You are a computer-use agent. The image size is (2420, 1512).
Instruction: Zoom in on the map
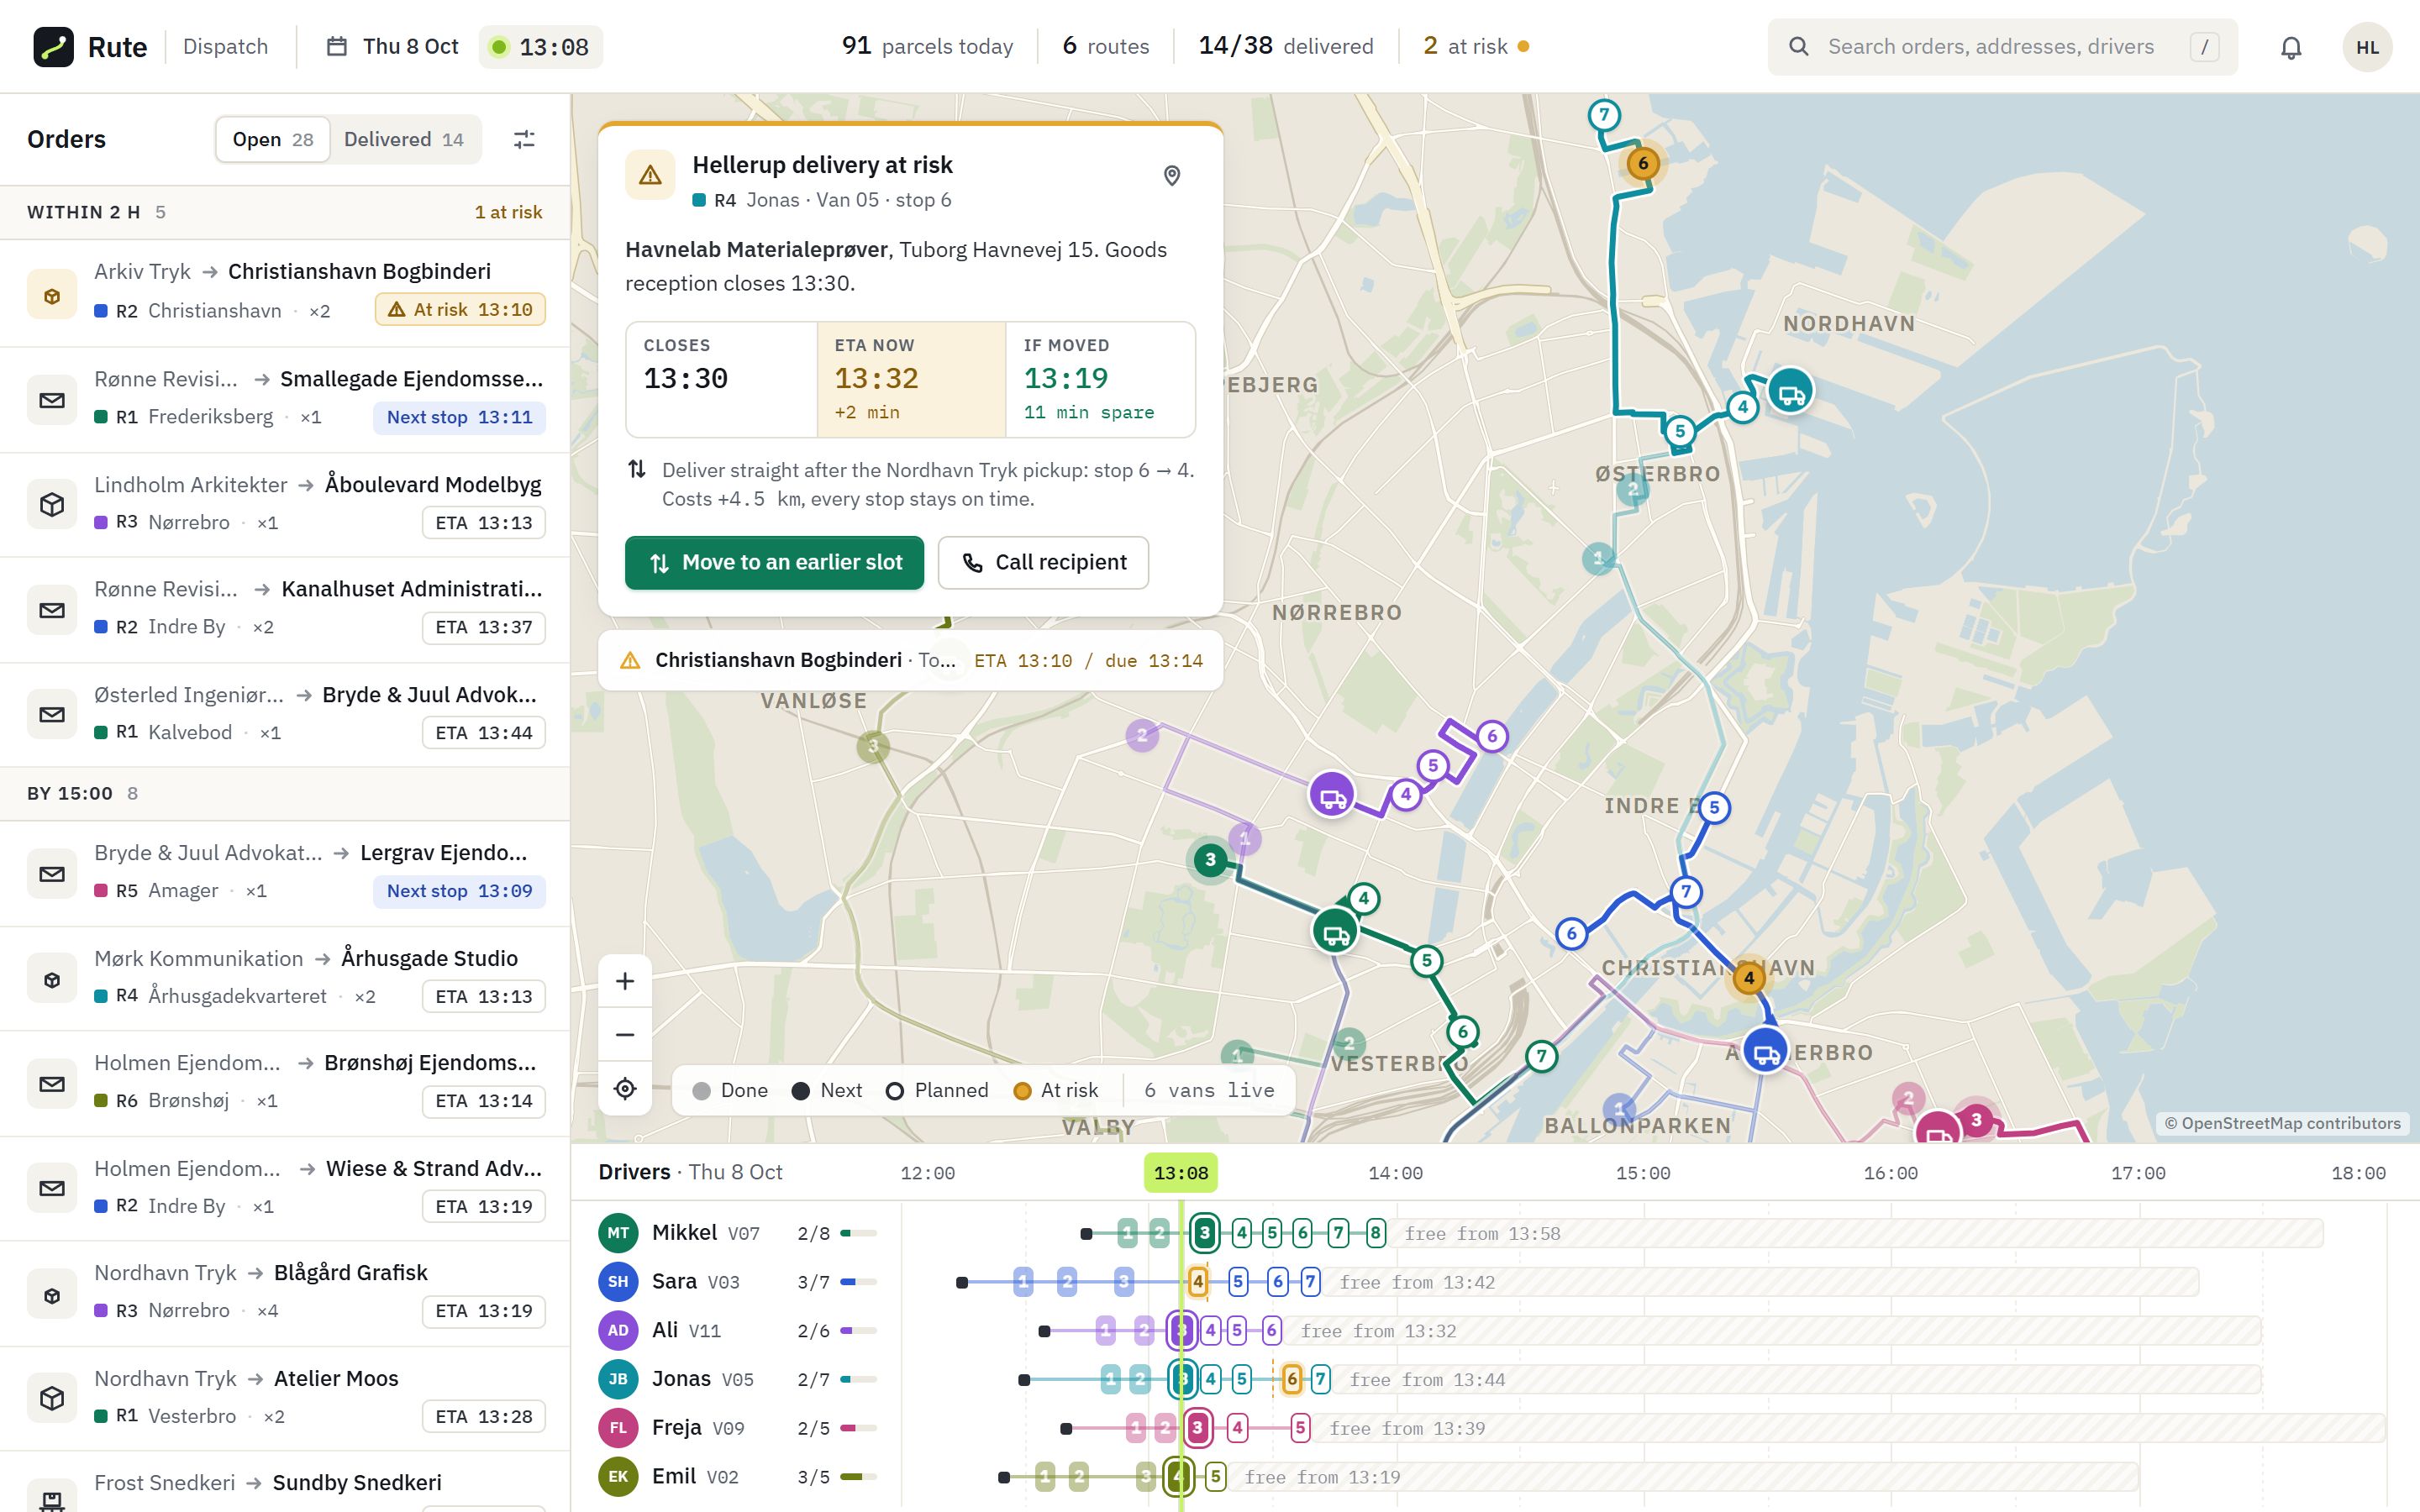point(625,981)
